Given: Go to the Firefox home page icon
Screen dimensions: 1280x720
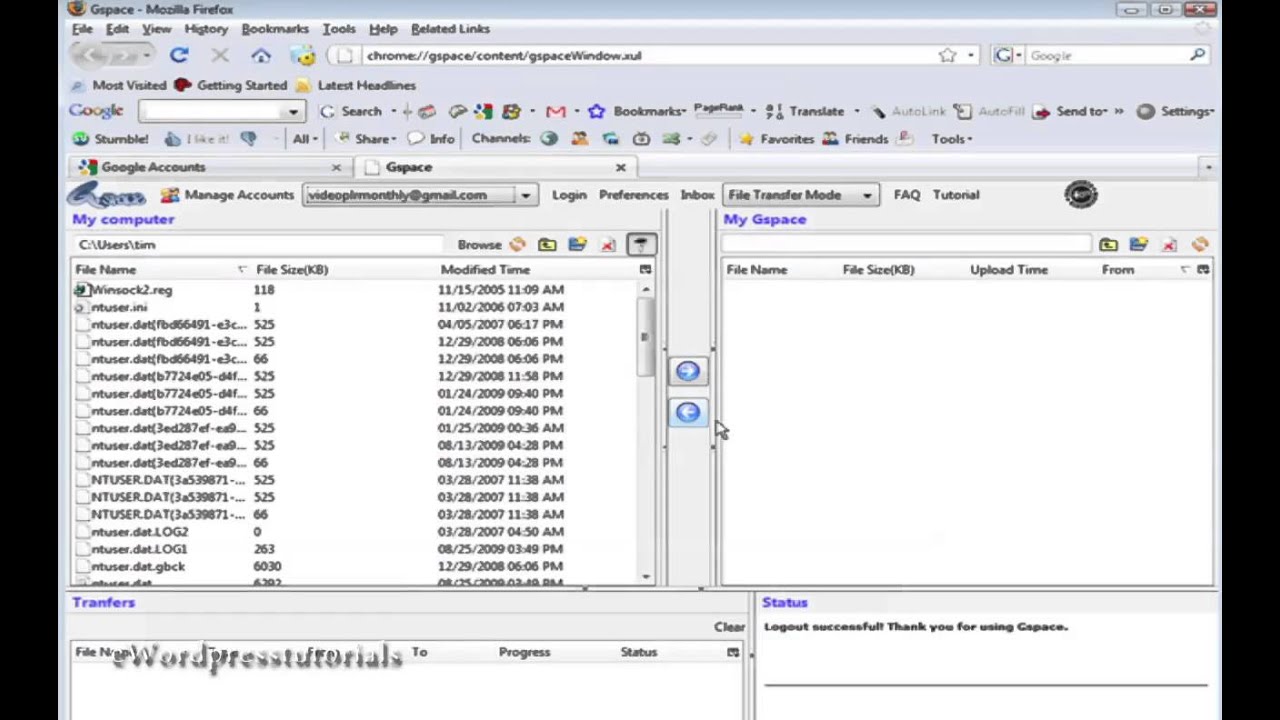Looking at the screenshot, I should coord(261,56).
